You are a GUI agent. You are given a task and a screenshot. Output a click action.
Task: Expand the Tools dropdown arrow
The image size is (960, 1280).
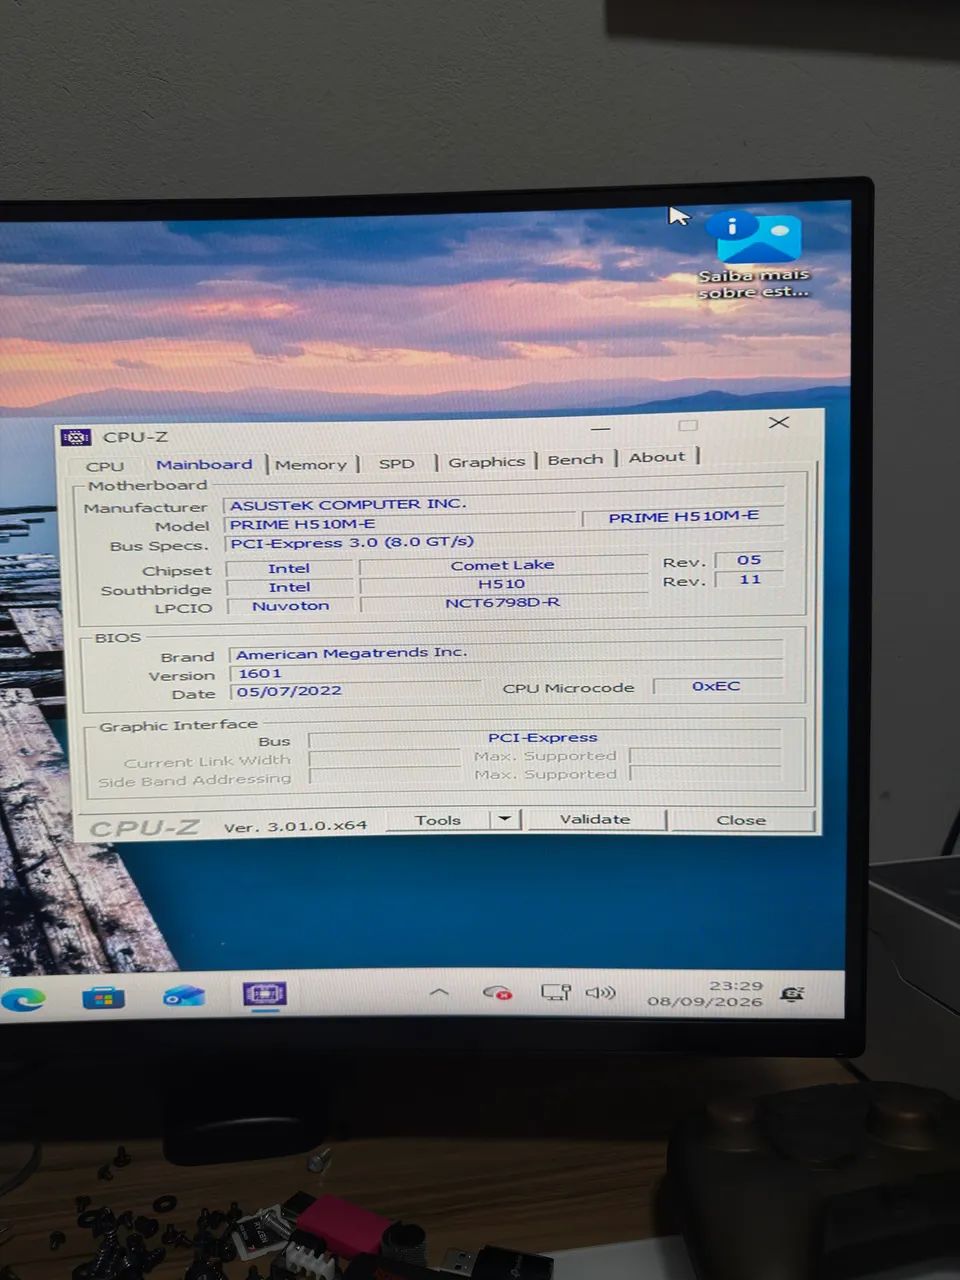505,819
